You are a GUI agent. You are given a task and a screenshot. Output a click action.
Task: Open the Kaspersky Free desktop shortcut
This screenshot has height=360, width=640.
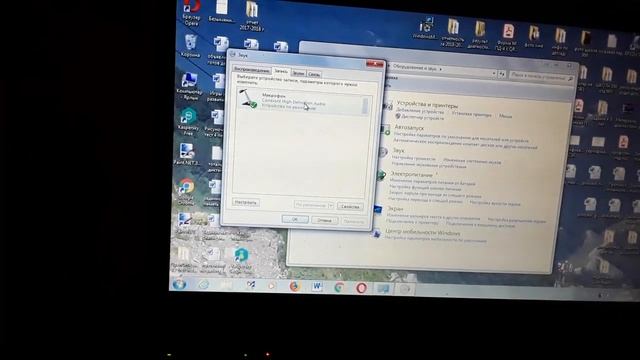point(188,121)
